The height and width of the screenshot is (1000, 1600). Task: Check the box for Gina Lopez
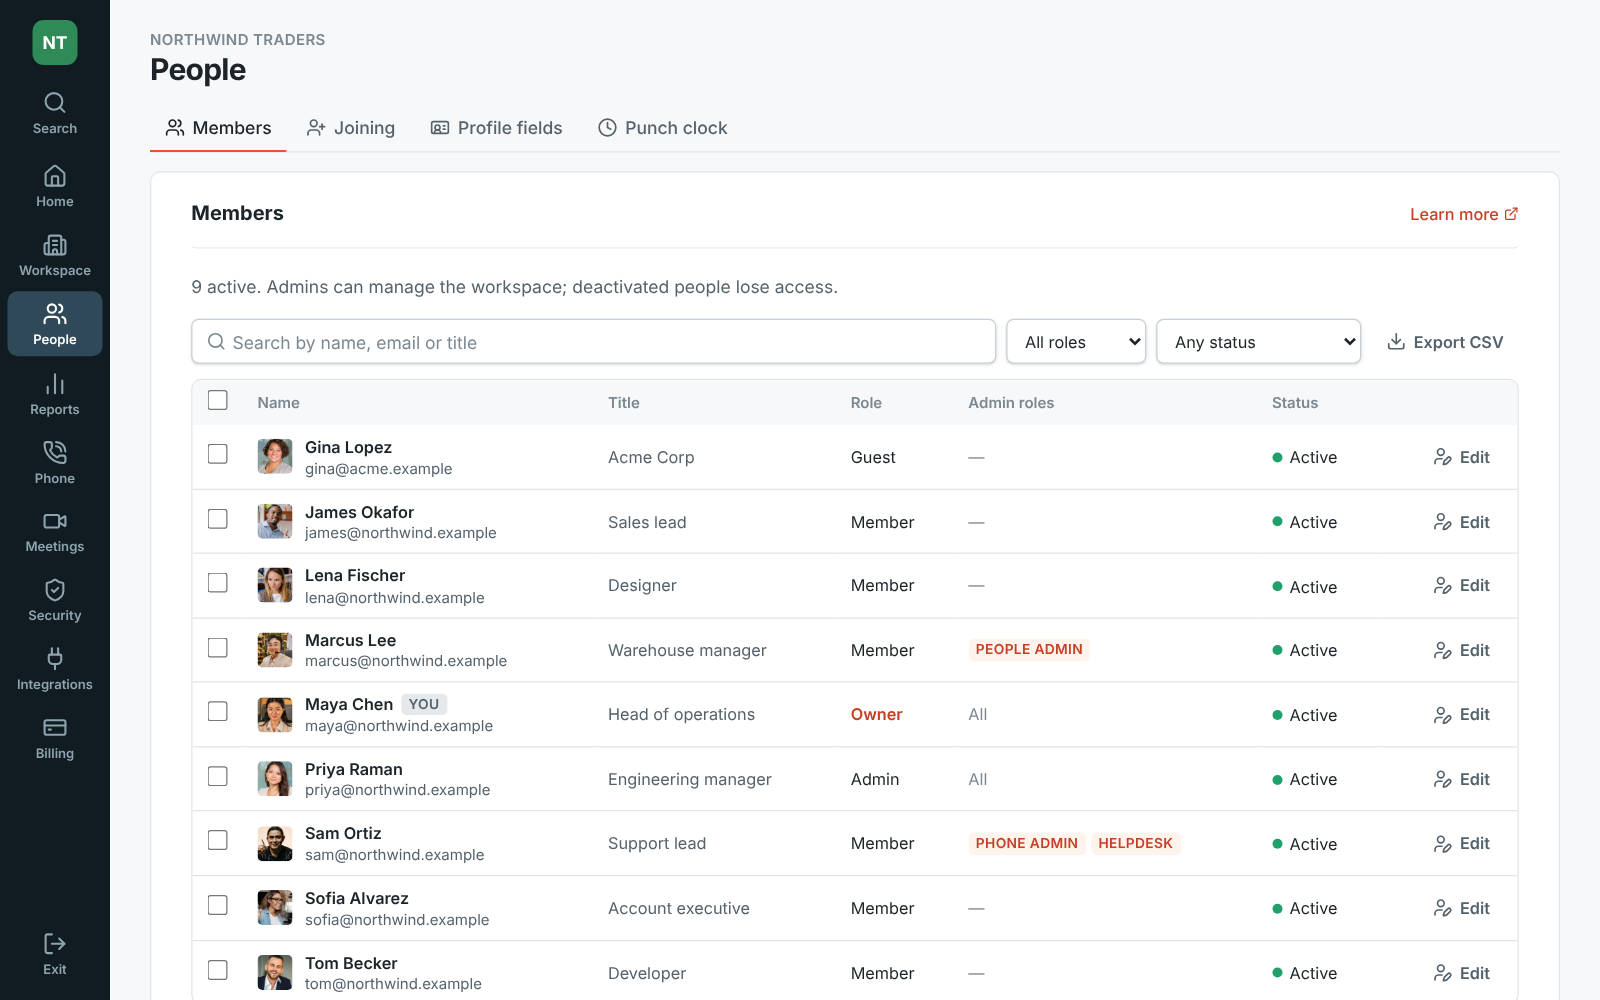point(218,454)
